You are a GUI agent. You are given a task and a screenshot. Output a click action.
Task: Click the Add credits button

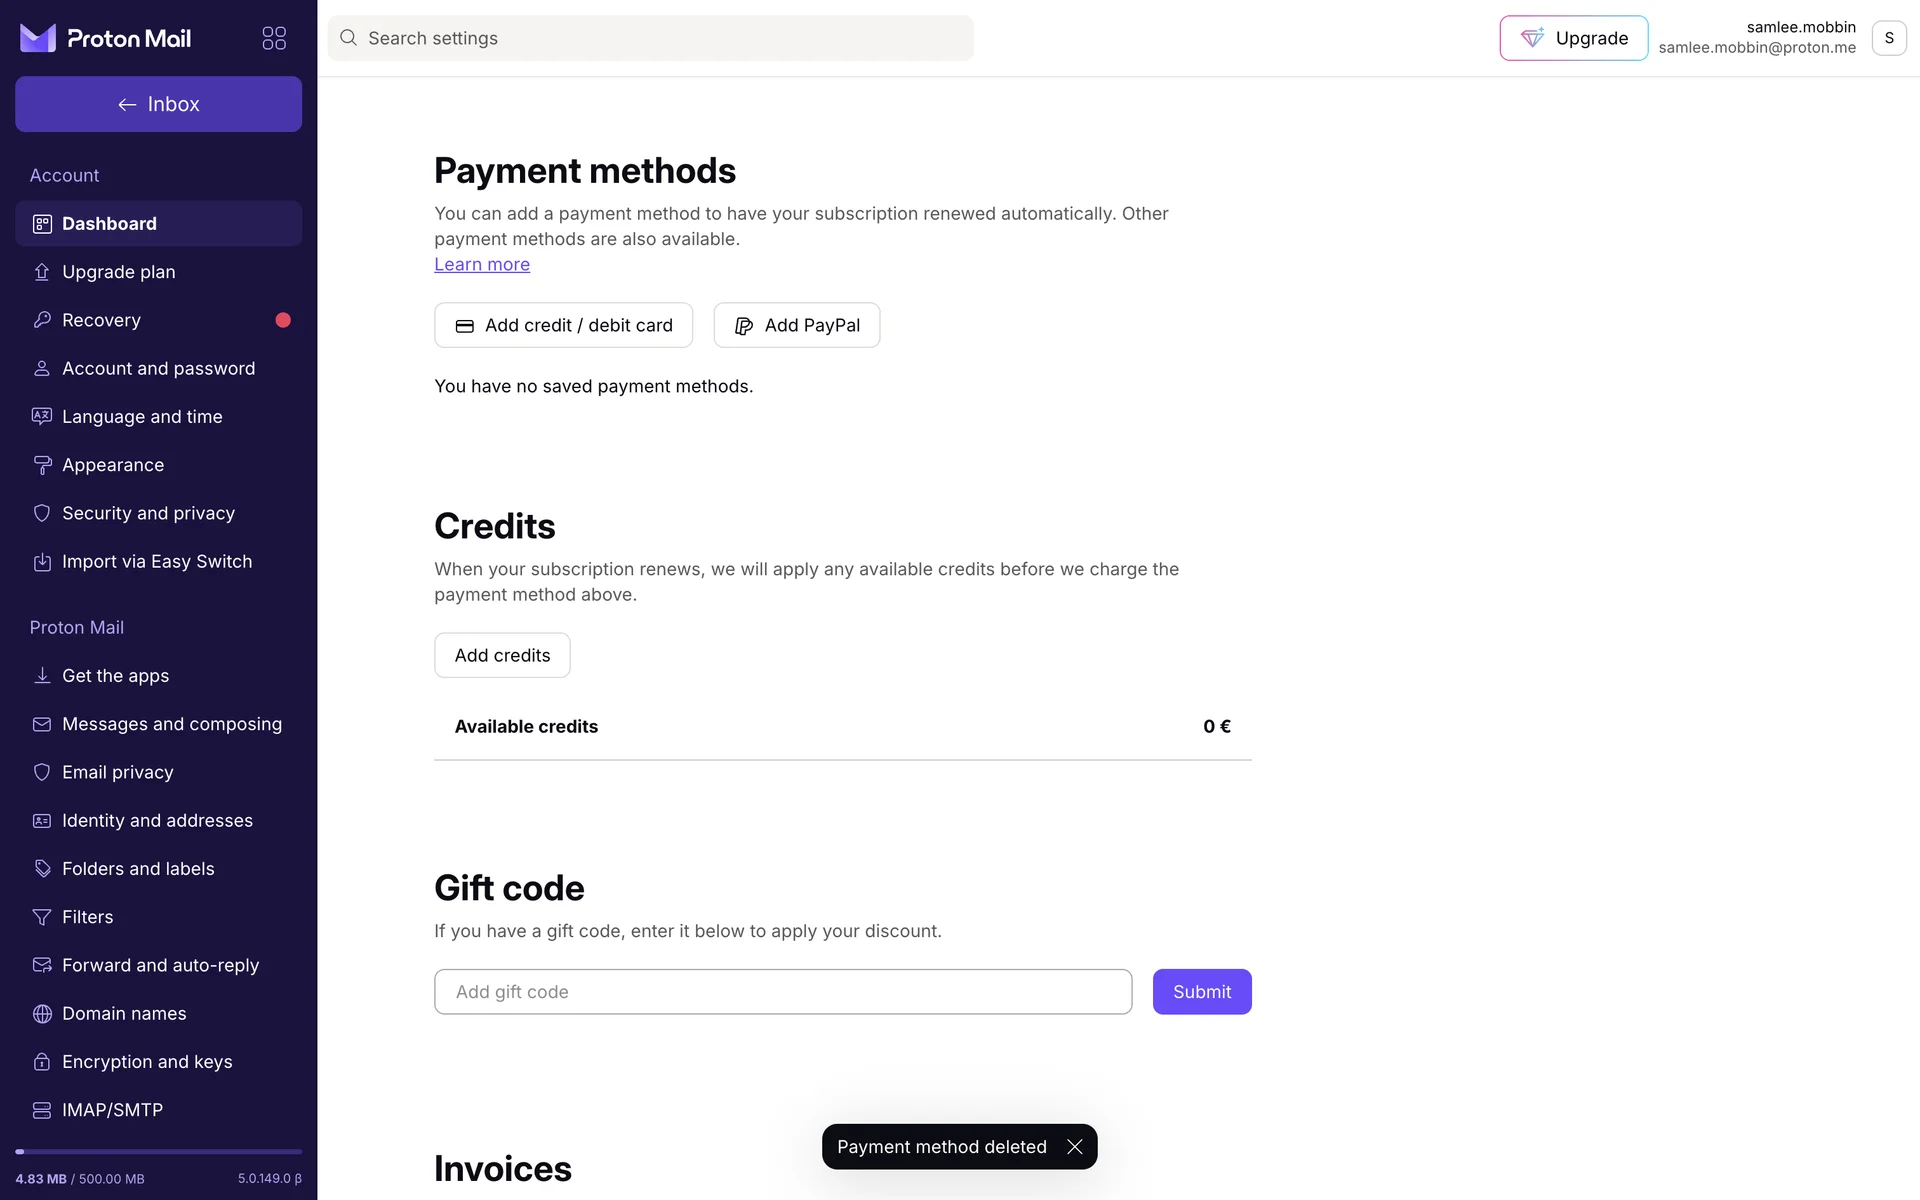pos(502,656)
